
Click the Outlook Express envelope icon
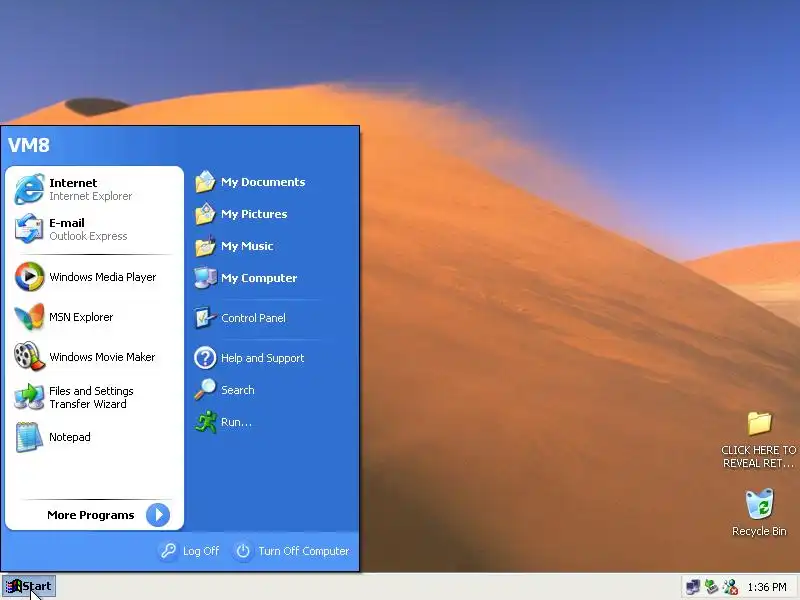pos(29,229)
